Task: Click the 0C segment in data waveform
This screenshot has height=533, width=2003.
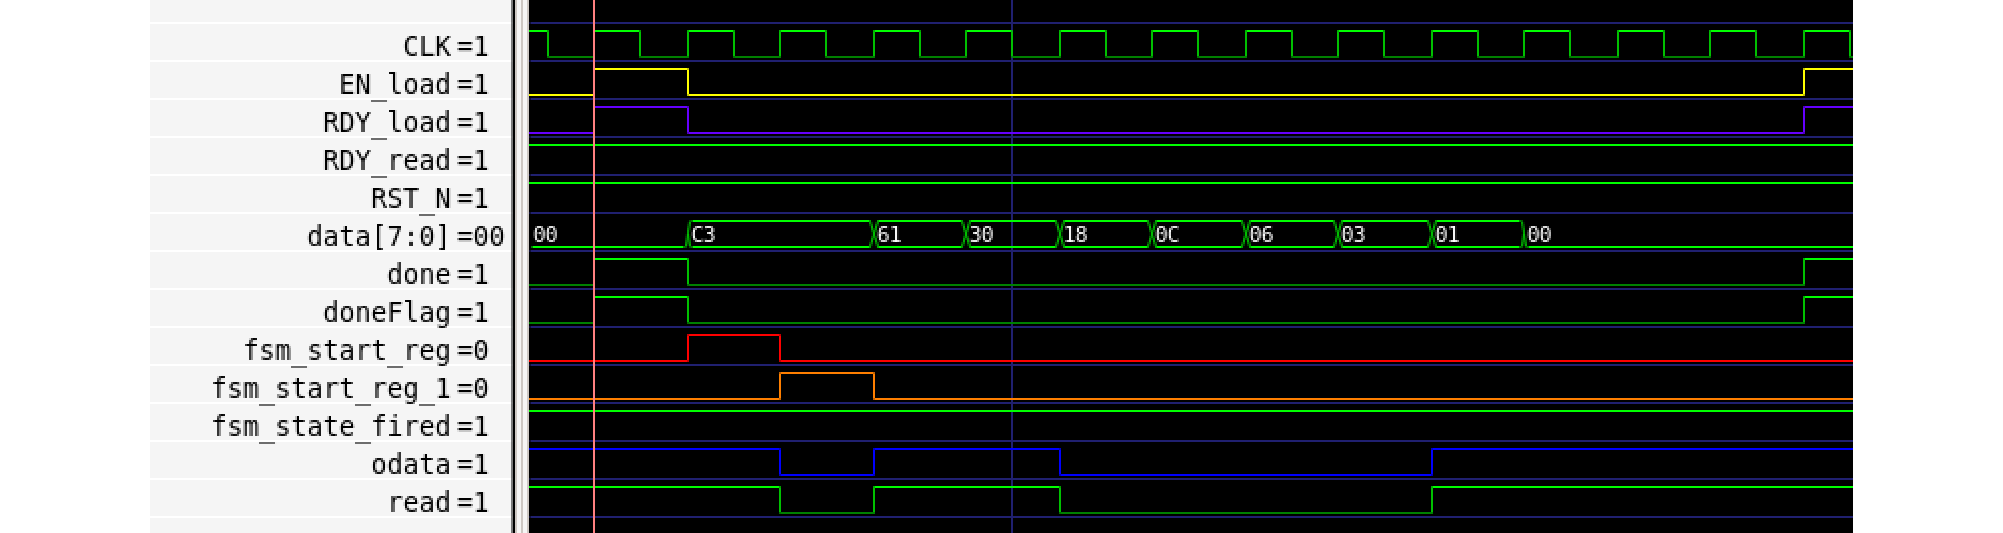Action: pyautogui.click(x=1198, y=234)
